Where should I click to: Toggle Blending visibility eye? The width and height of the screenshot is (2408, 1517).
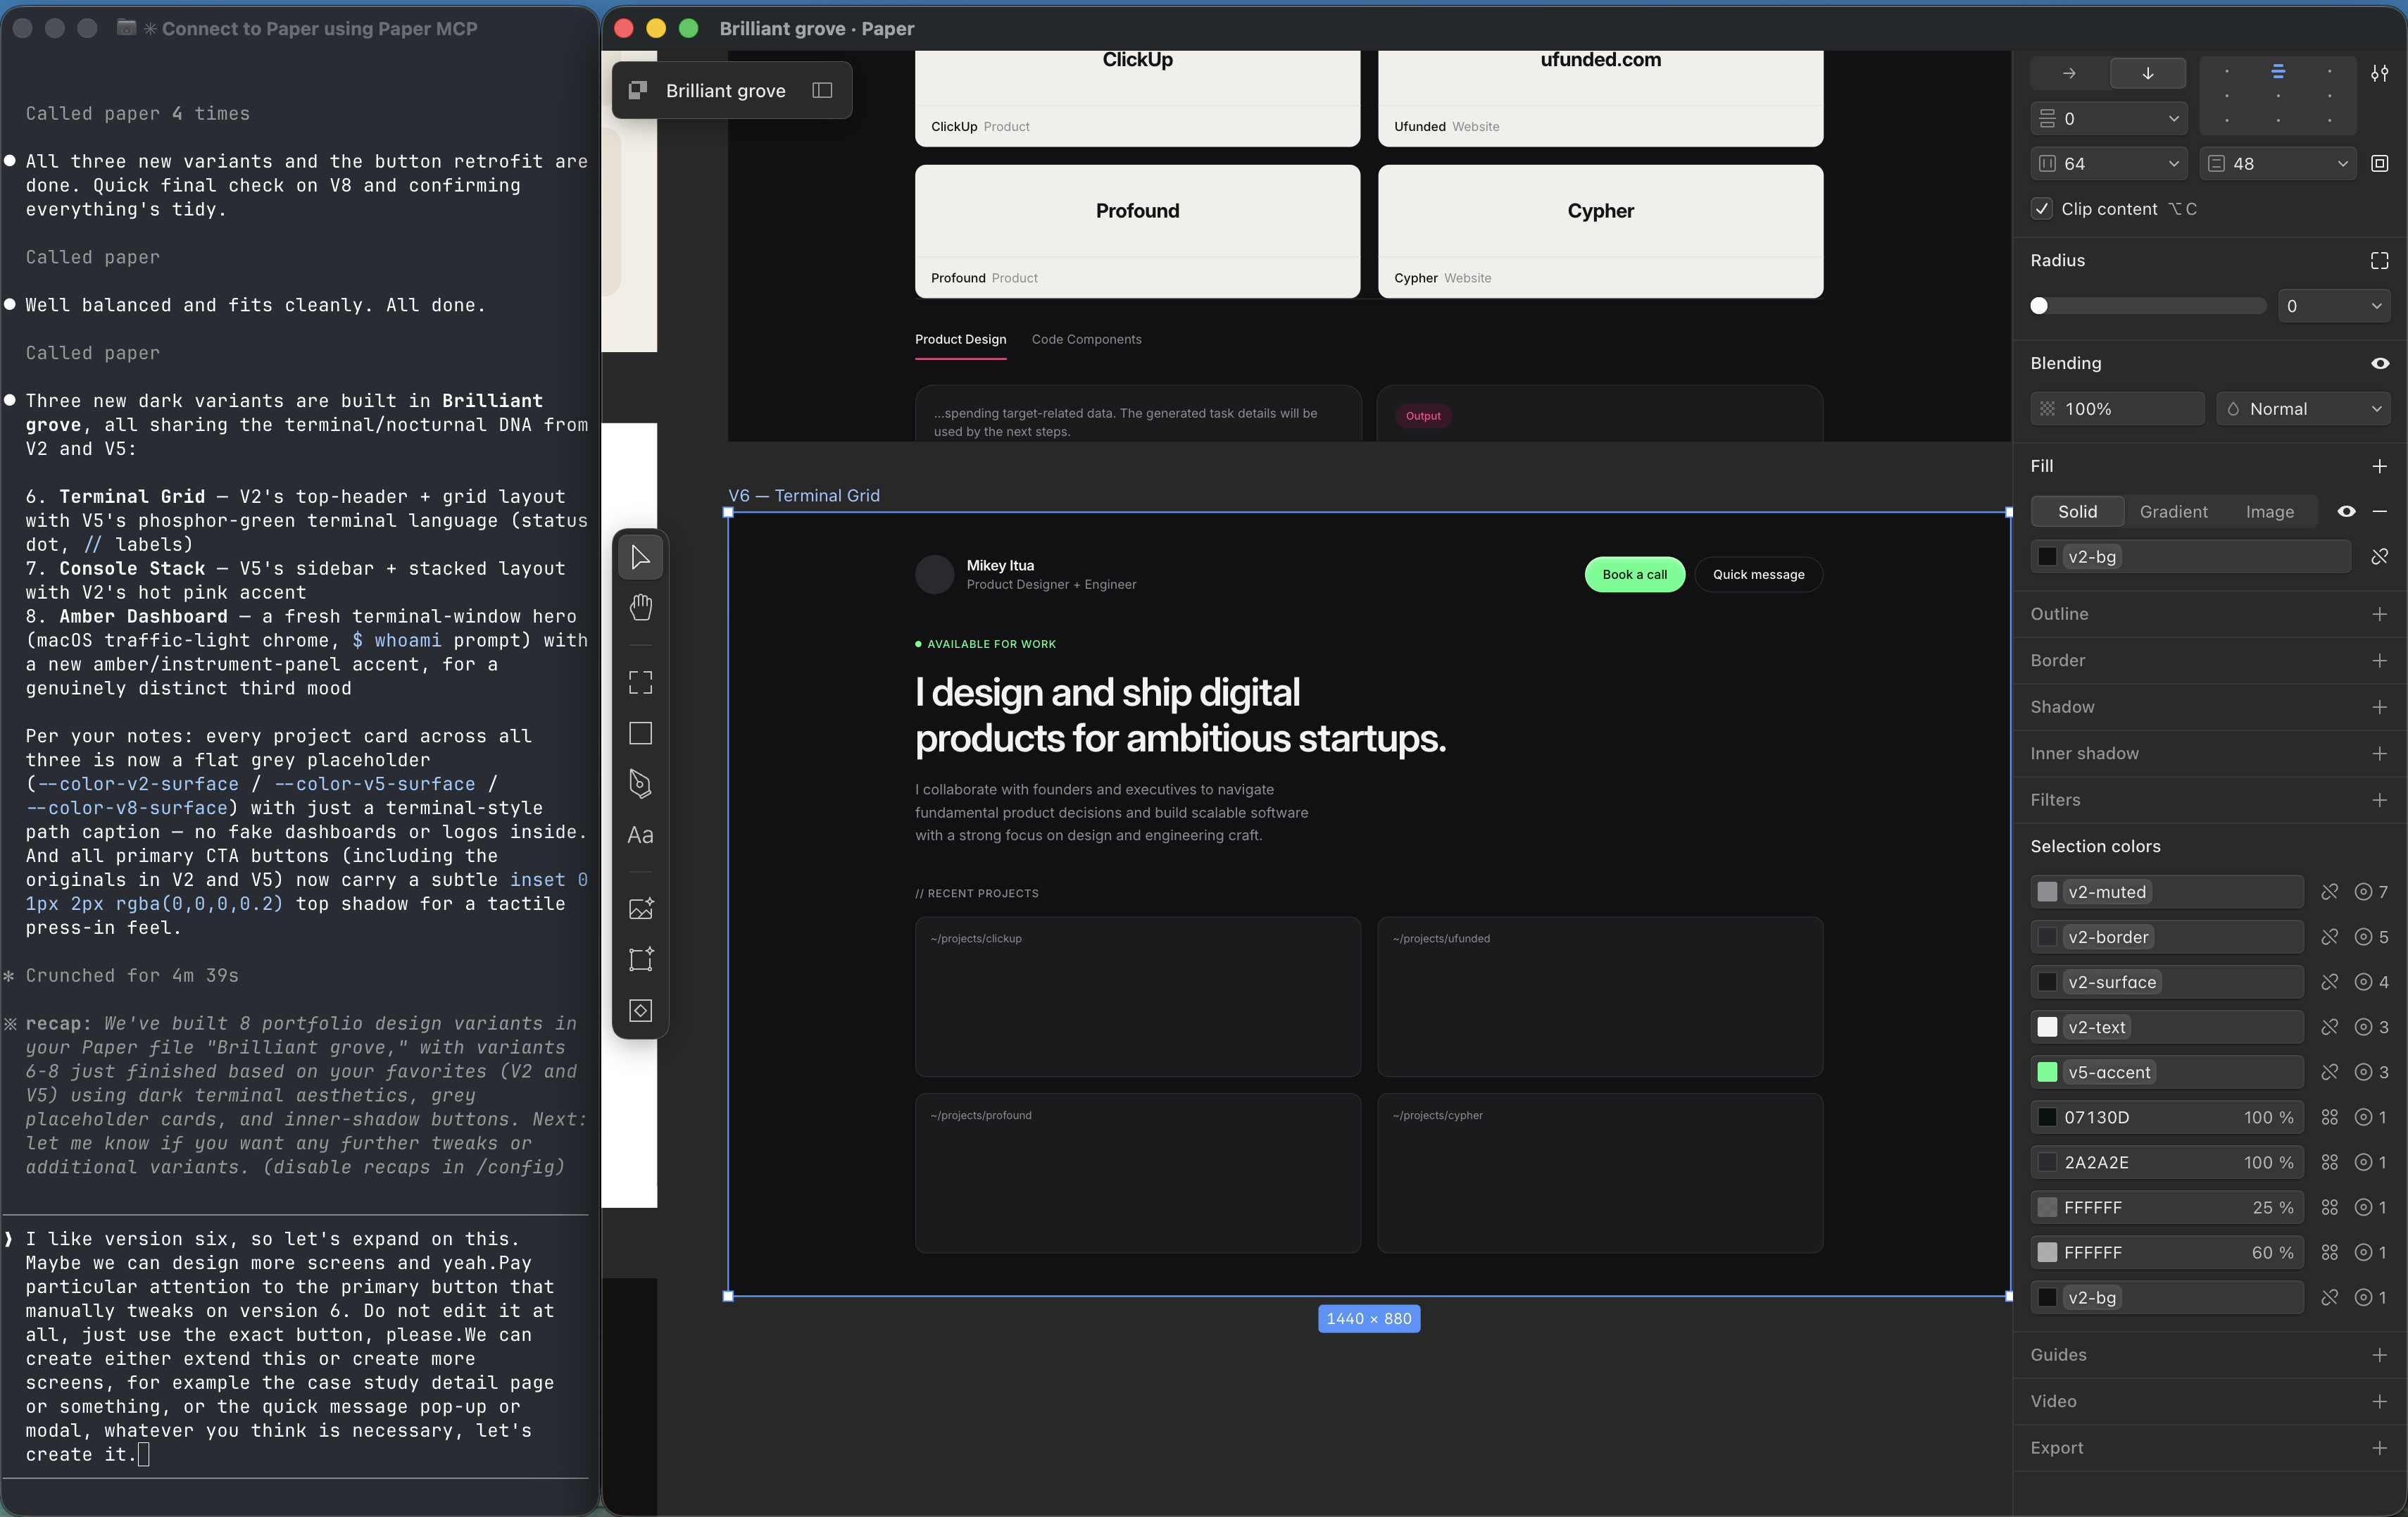[2379, 363]
